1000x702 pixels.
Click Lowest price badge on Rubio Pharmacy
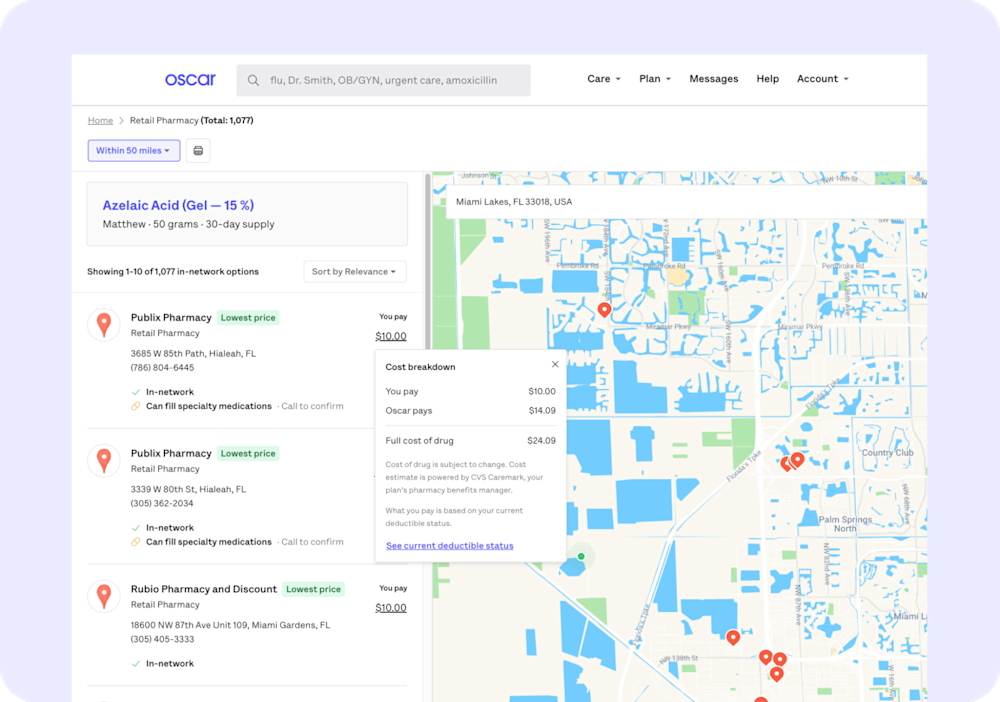[x=313, y=589]
